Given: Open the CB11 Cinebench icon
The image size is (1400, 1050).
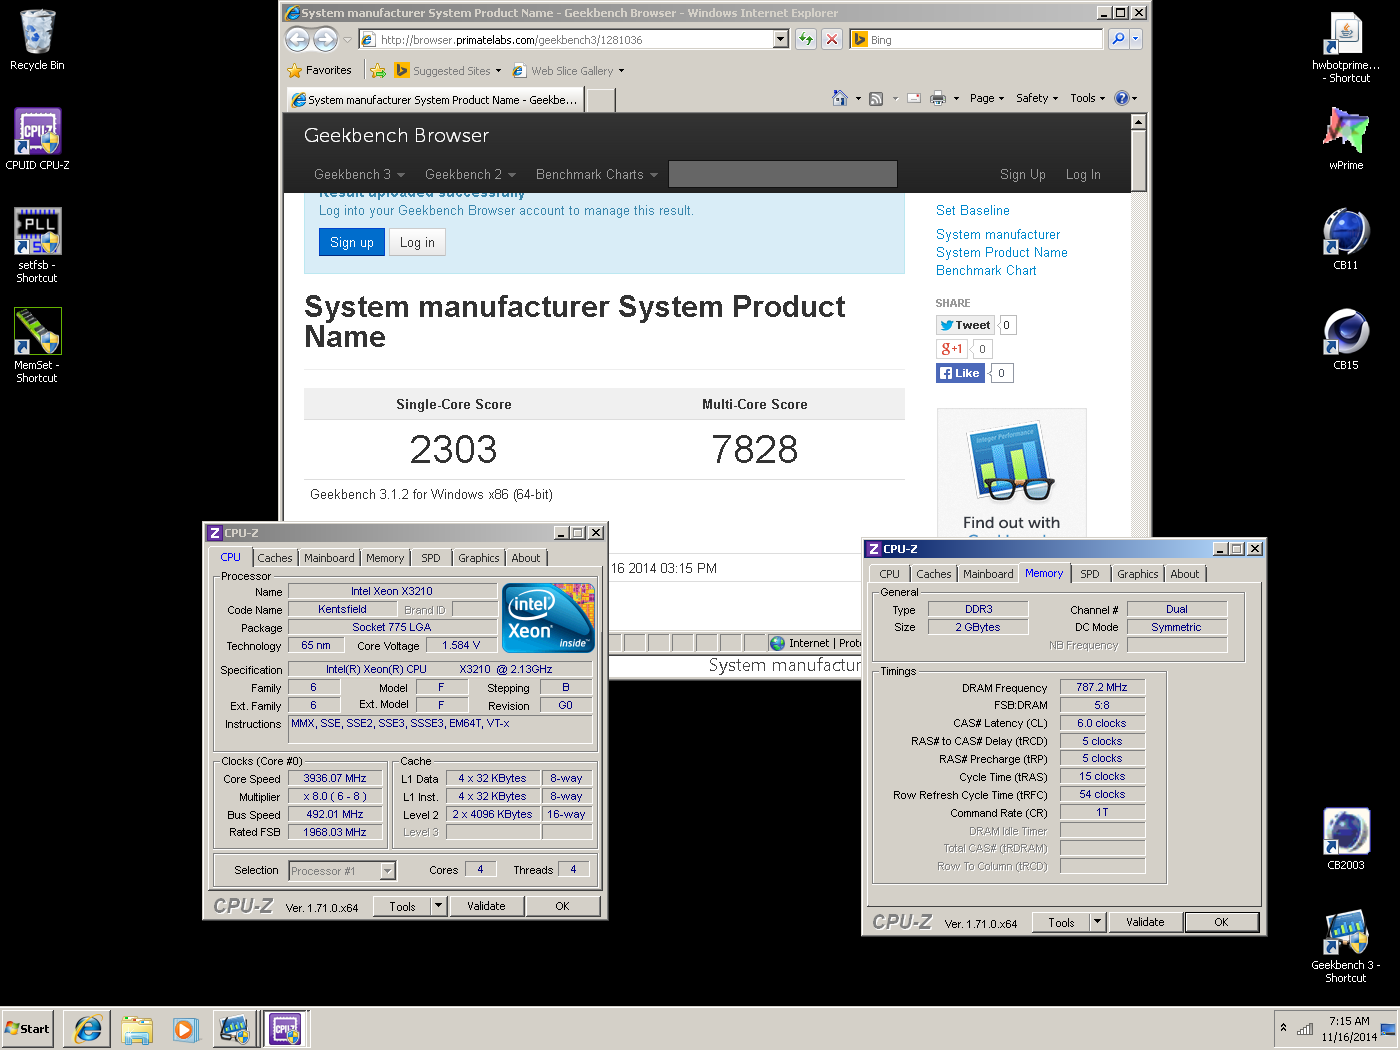Looking at the screenshot, I should tap(1346, 239).
